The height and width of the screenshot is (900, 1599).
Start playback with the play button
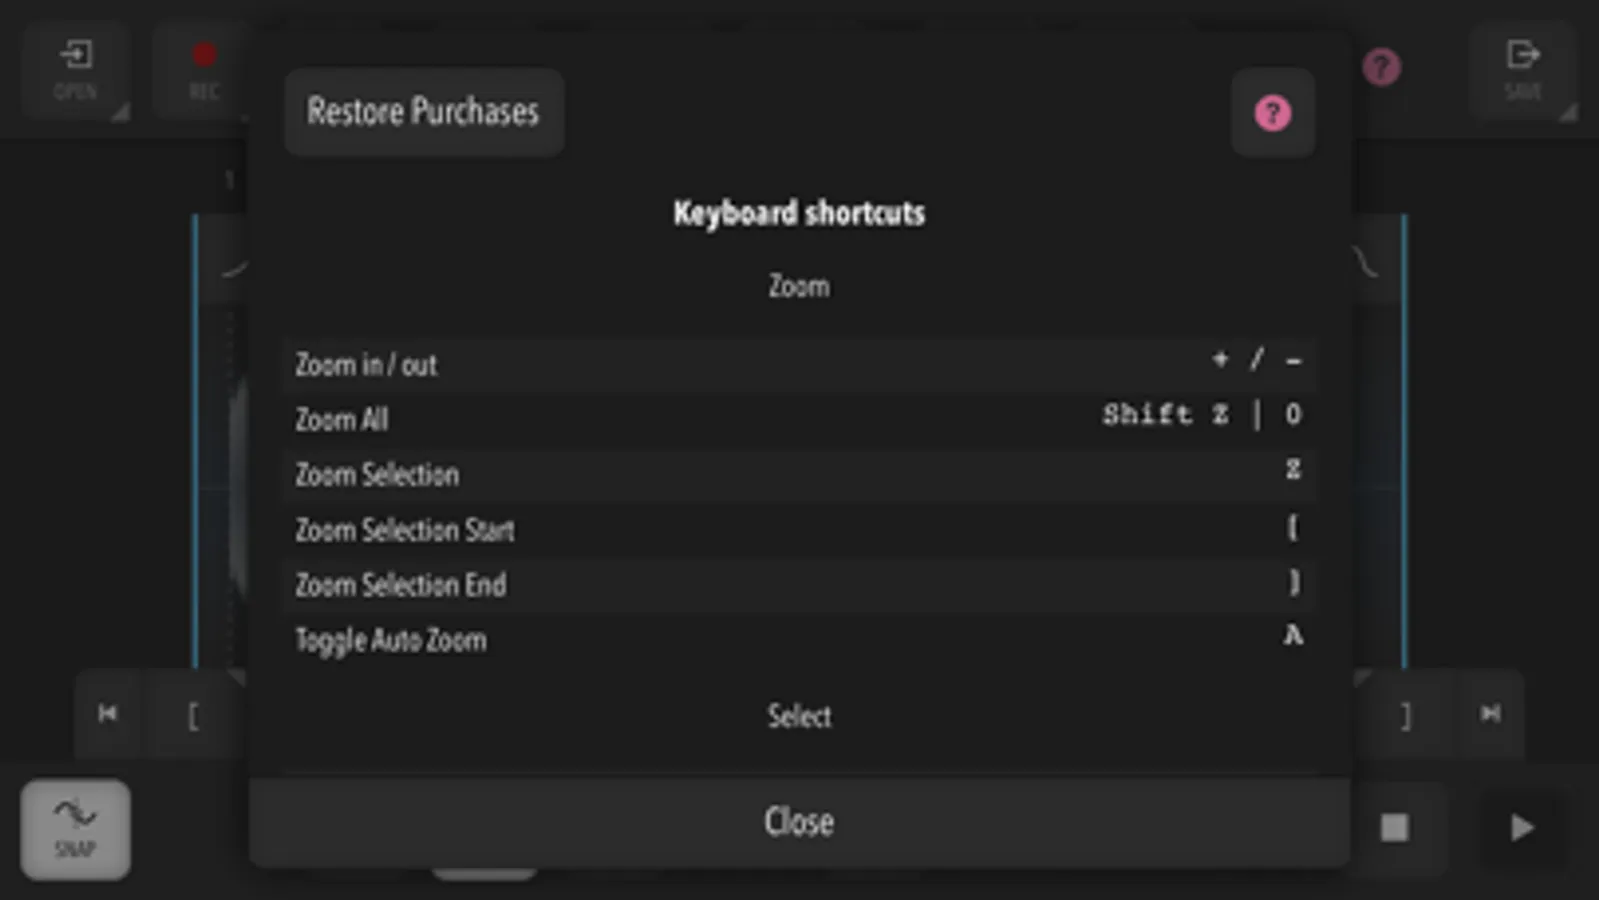click(1521, 827)
